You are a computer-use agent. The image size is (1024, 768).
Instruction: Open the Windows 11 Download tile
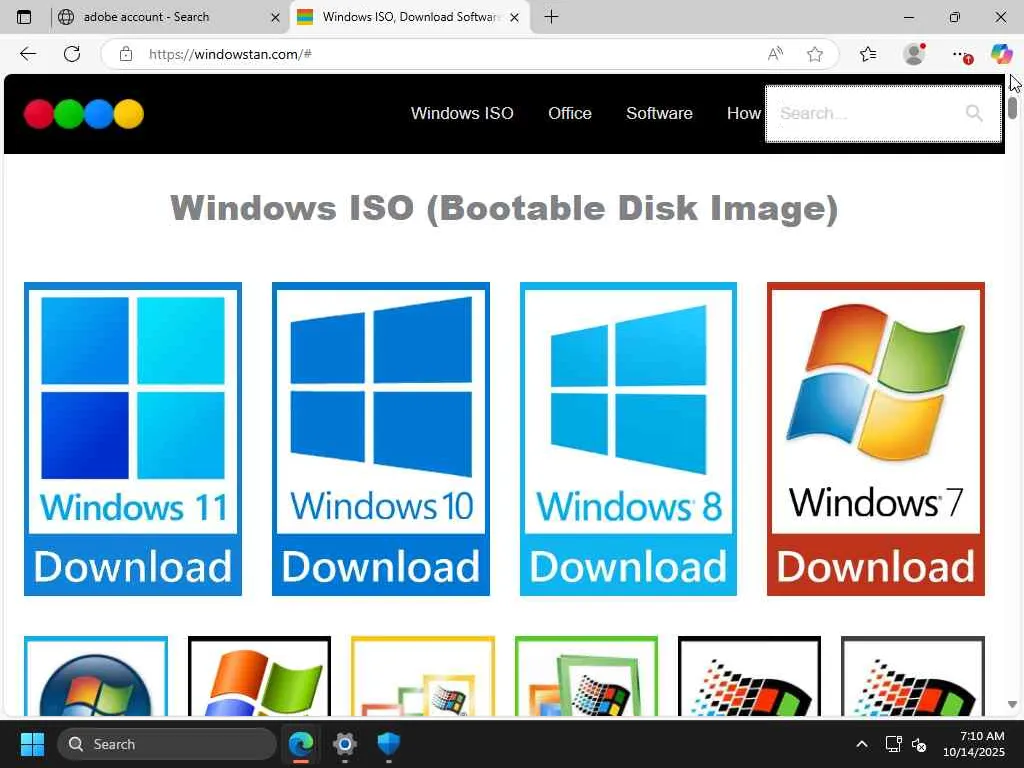point(133,439)
